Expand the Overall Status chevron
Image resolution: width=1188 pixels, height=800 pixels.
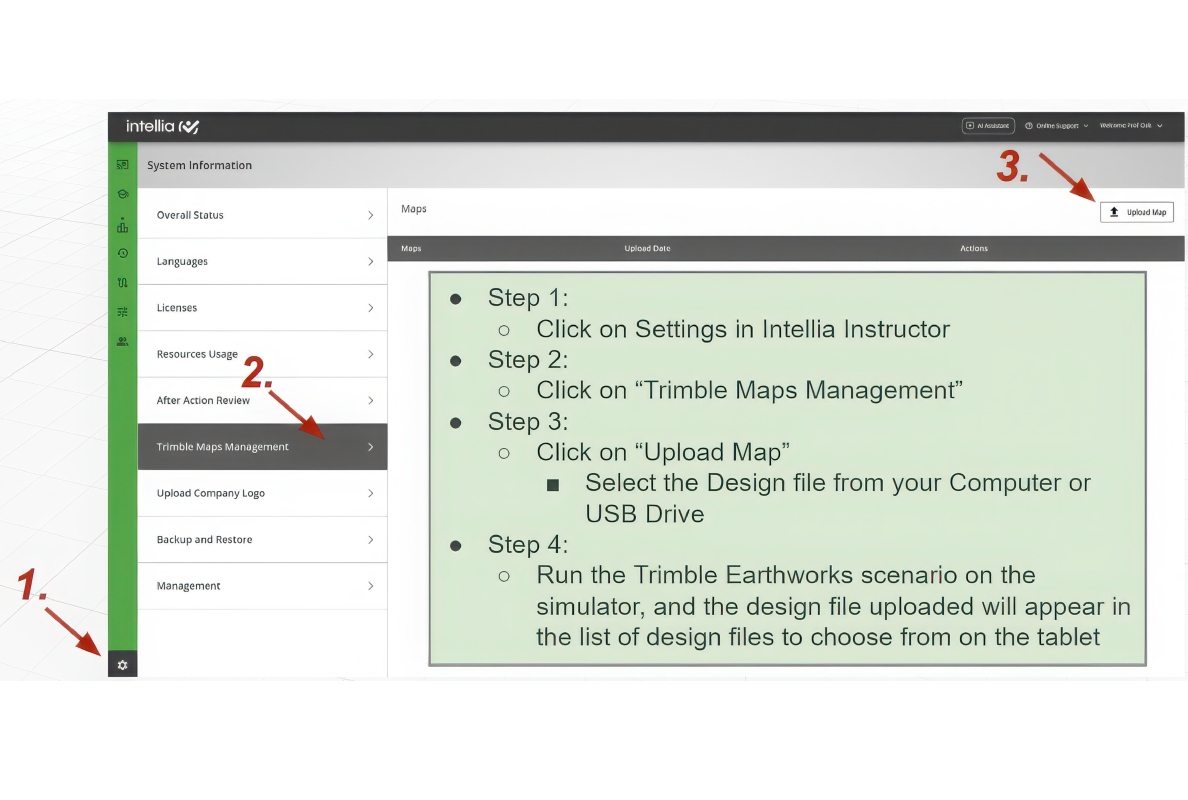(370, 215)
